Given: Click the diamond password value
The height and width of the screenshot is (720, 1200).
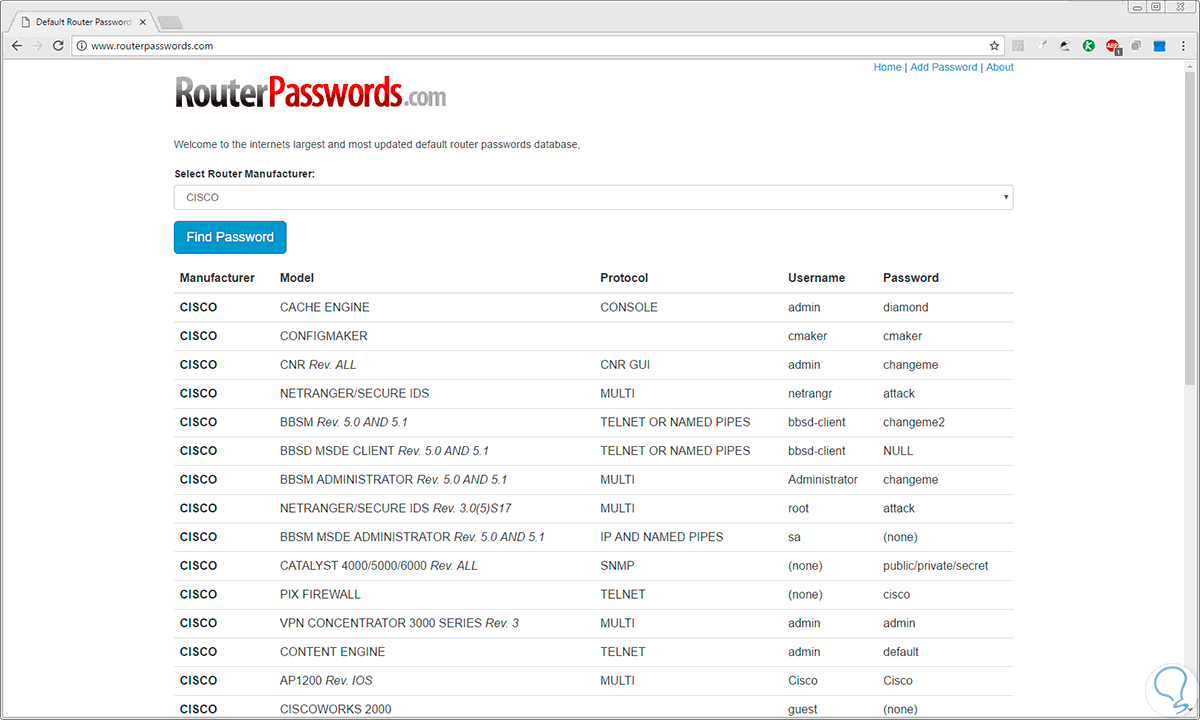Looking at the screenshot, I should pos(906,307).
